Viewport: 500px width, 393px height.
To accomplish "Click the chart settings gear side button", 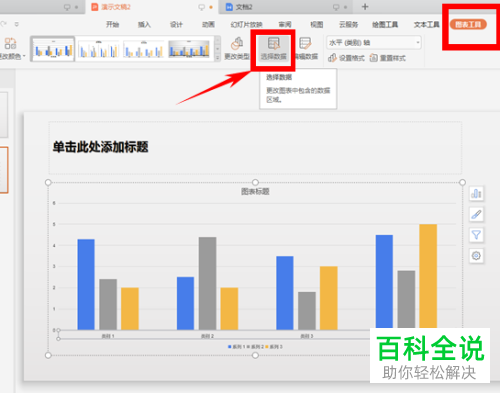I will pyautogui.click(x=476, y=256).
